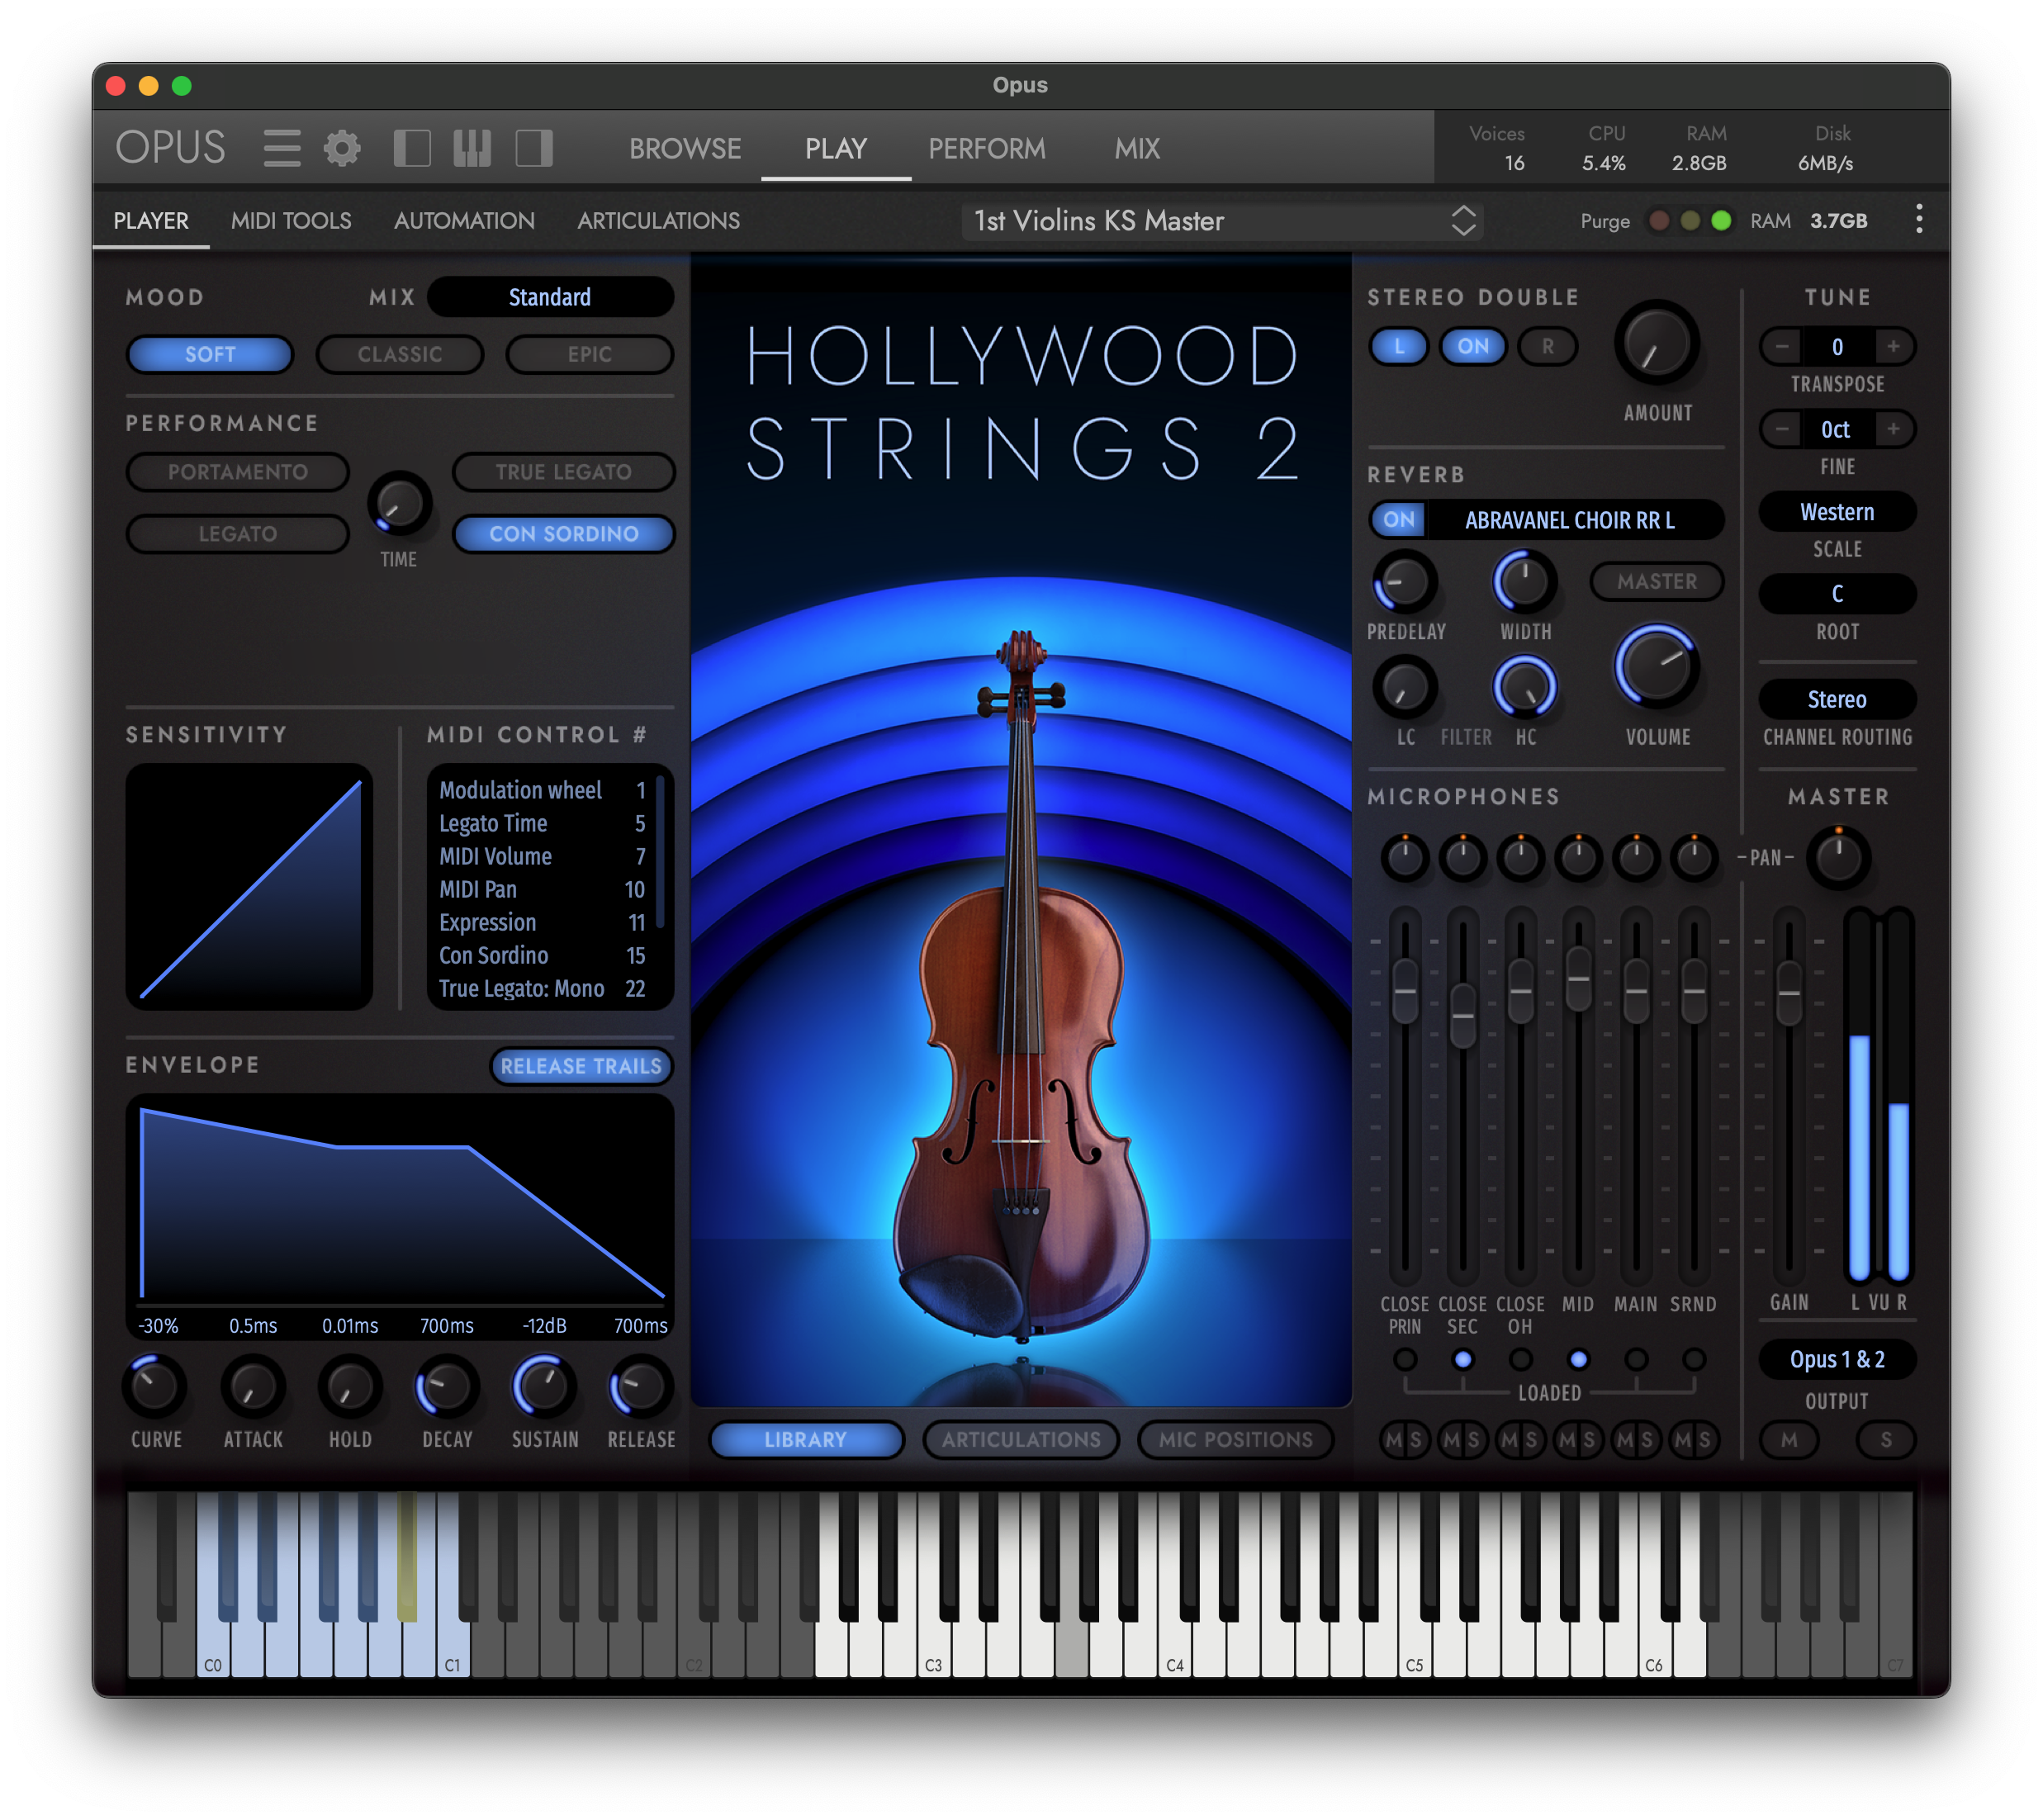Screen dimensions: 2043x1820
Task: Click the reverb Master button
Action: click(1657, 581)
